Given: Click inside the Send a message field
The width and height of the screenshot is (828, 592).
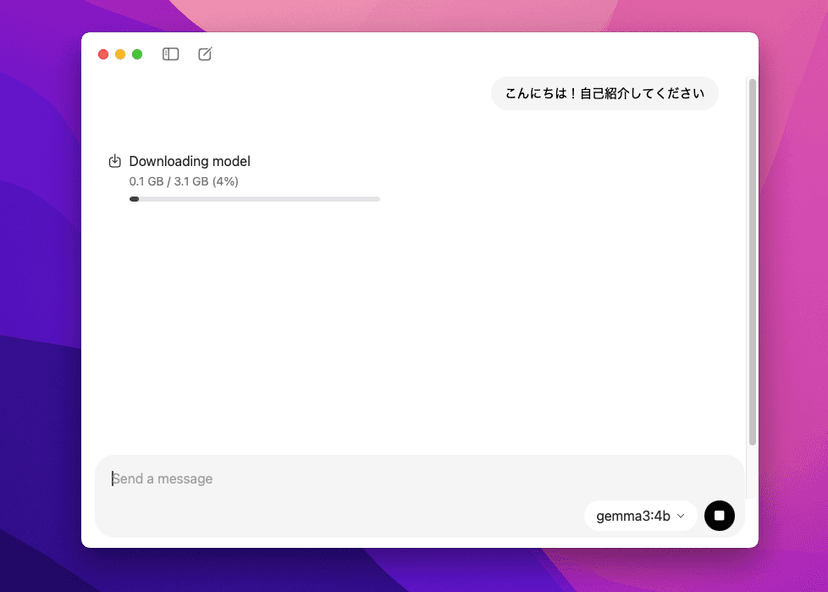Looking at the screenshot, I should point(300,478).
